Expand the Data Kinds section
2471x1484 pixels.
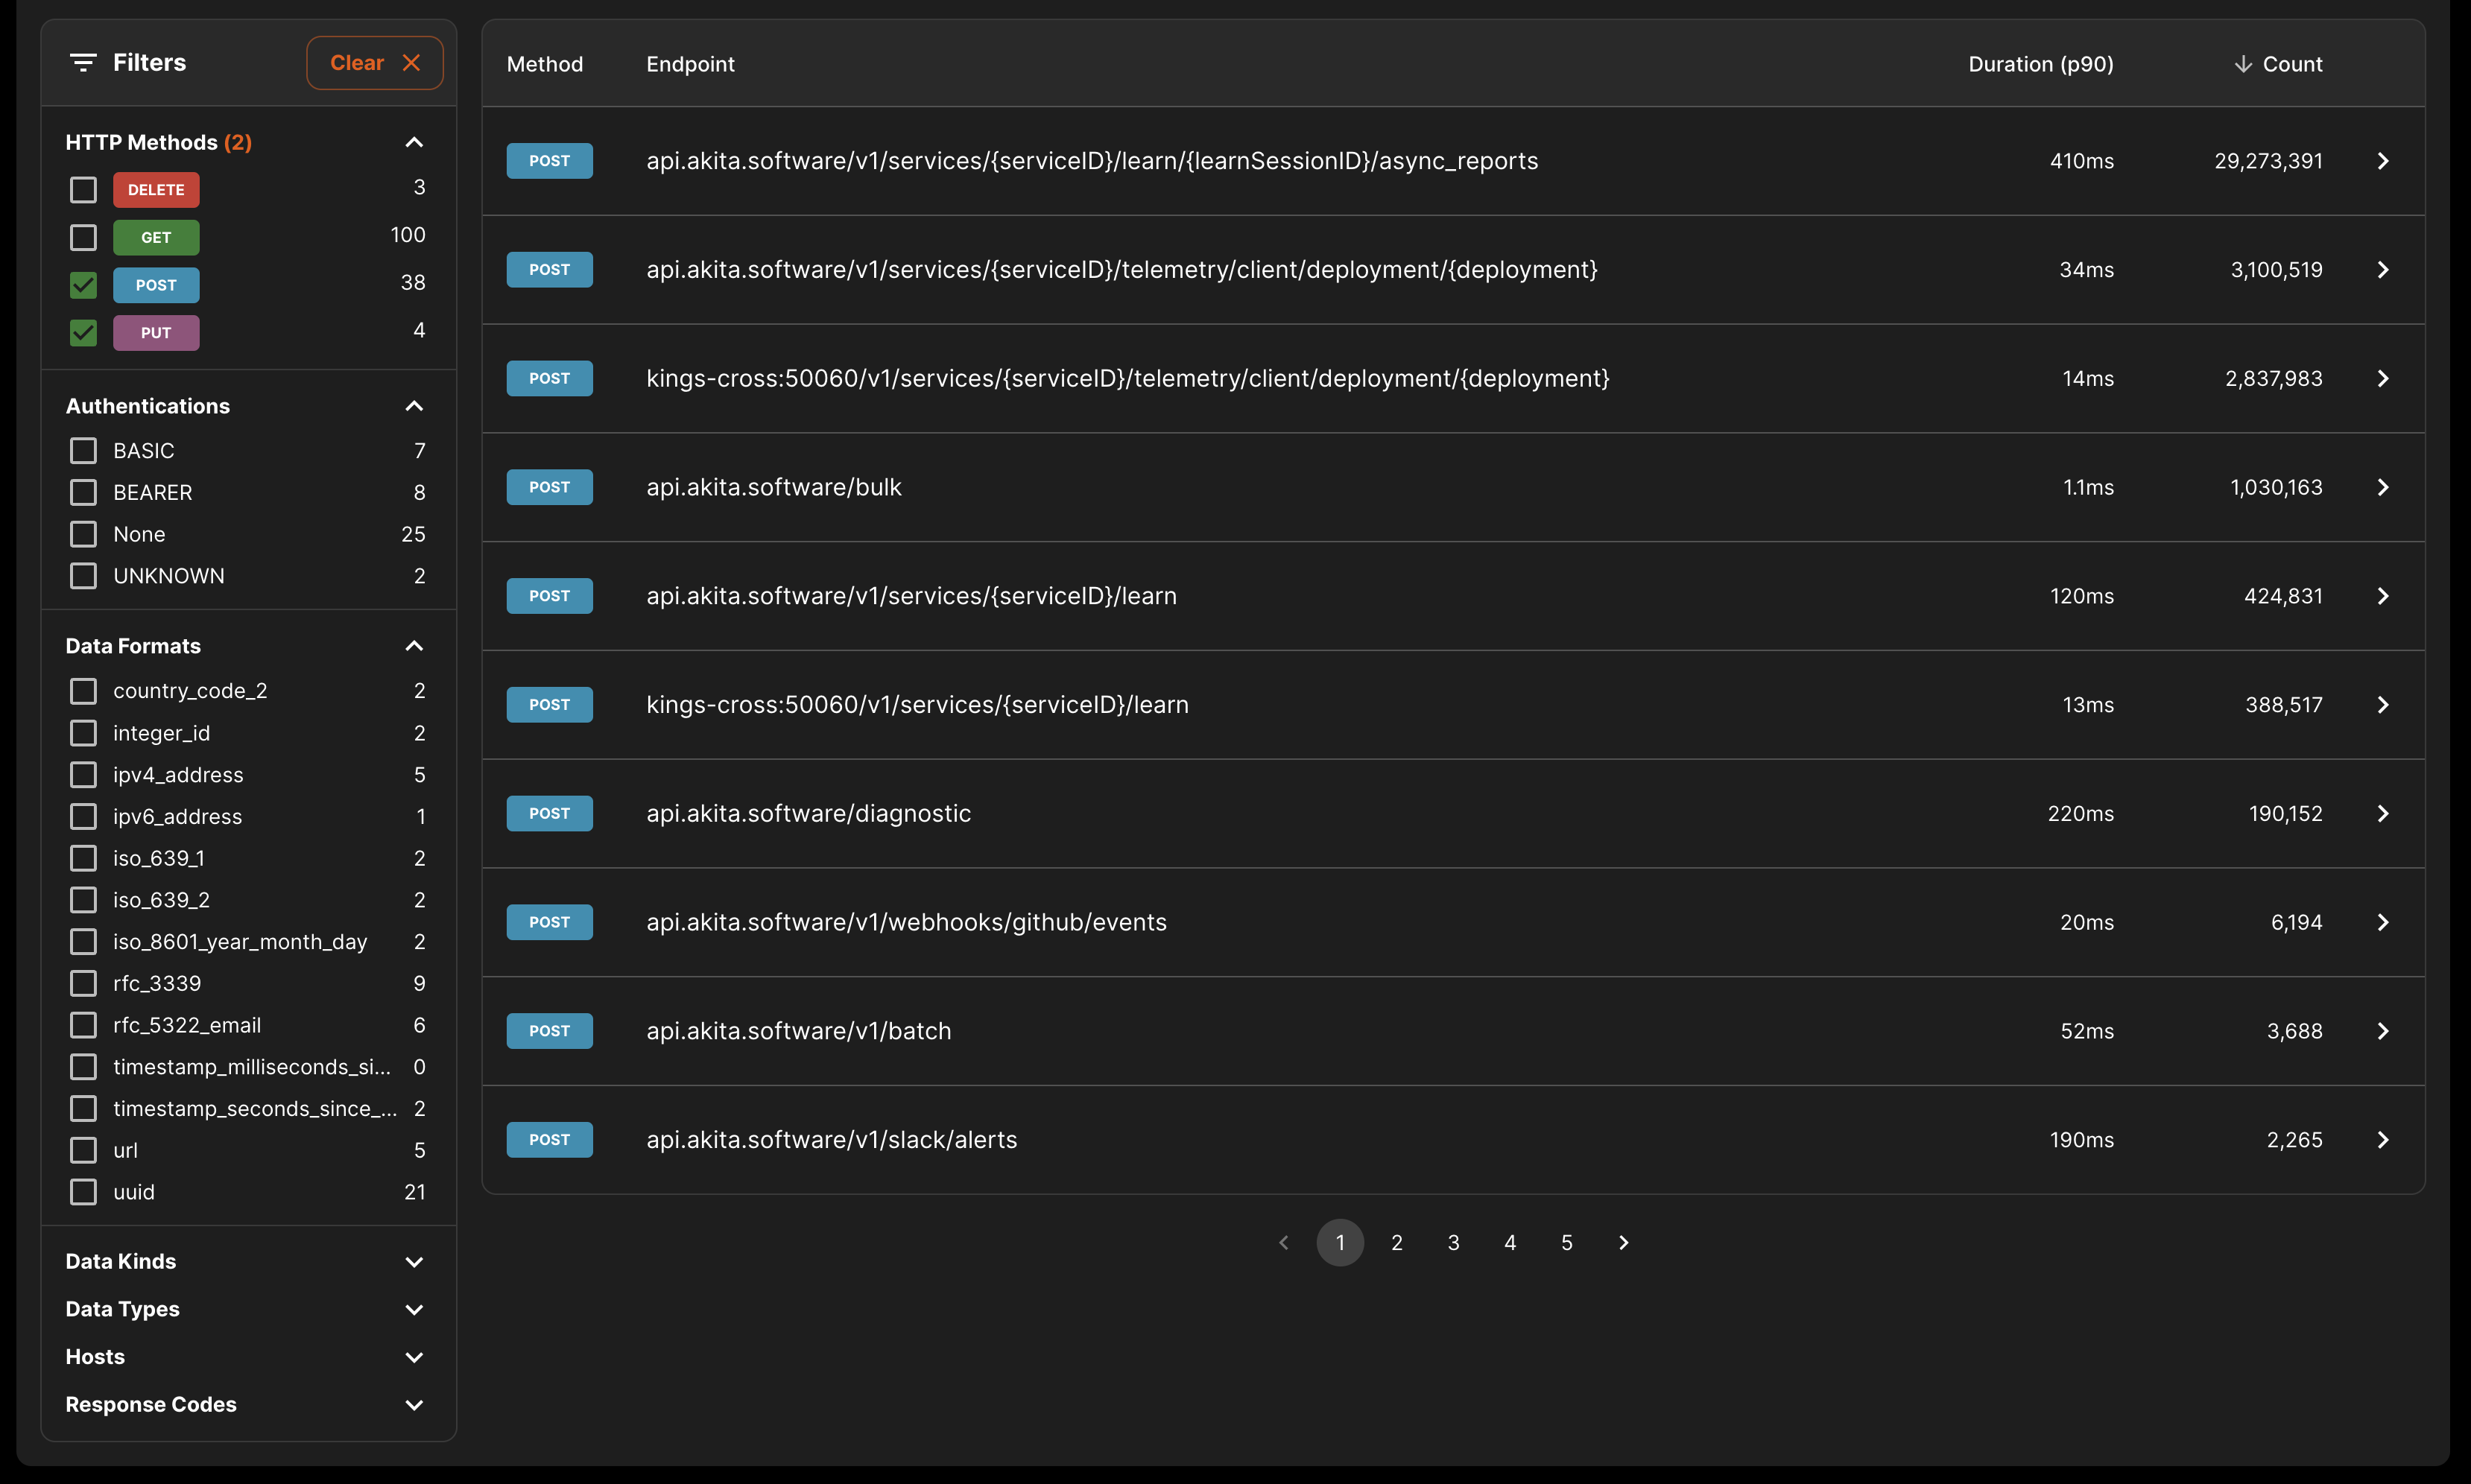pyautogui.click(x=414, y=1262)
